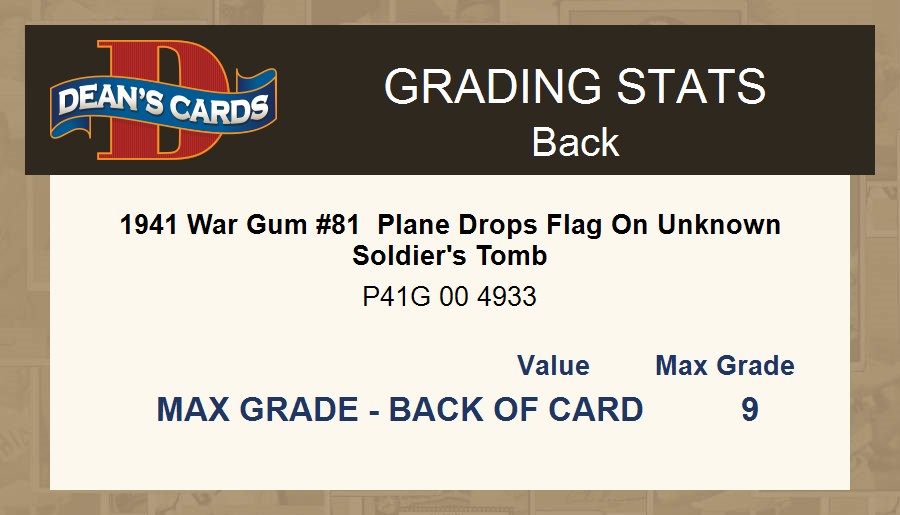Click the max grade value 9
This screenshot has height=515, width=900.
coord(750,410)
